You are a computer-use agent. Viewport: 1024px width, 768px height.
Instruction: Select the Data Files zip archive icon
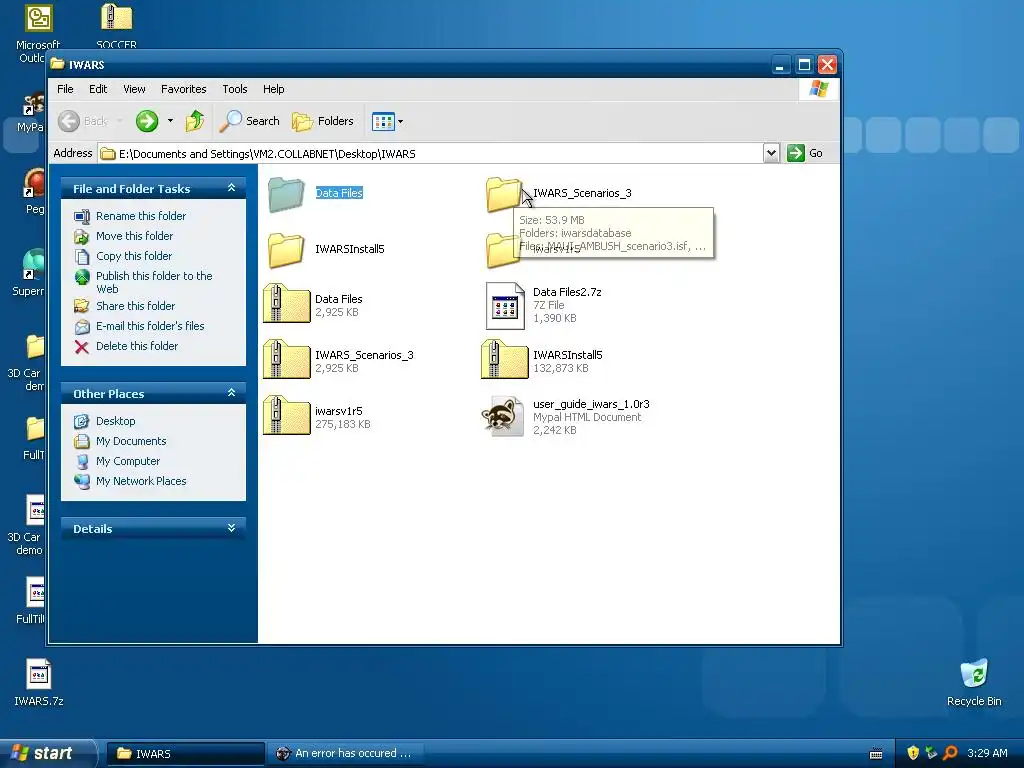coord(286,303)
